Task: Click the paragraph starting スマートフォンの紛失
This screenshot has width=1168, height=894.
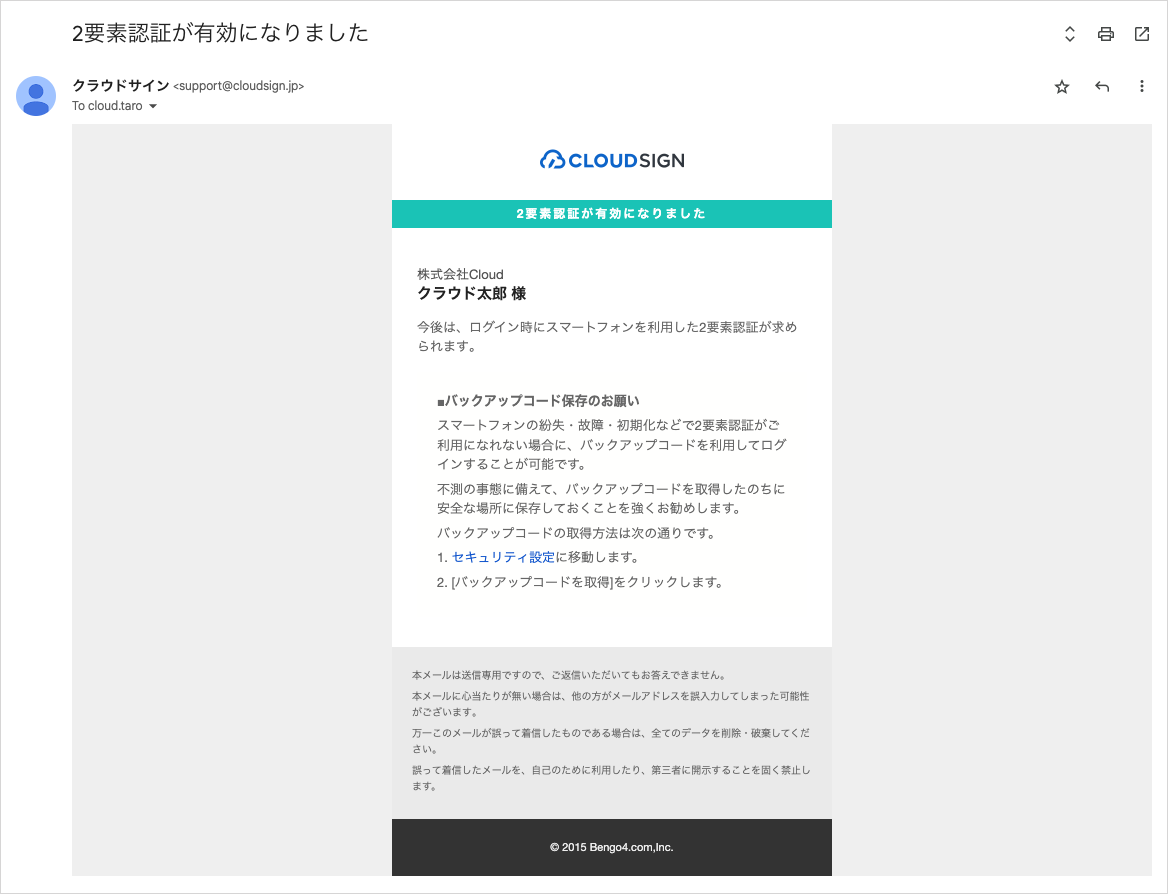Action: point(612,445)
